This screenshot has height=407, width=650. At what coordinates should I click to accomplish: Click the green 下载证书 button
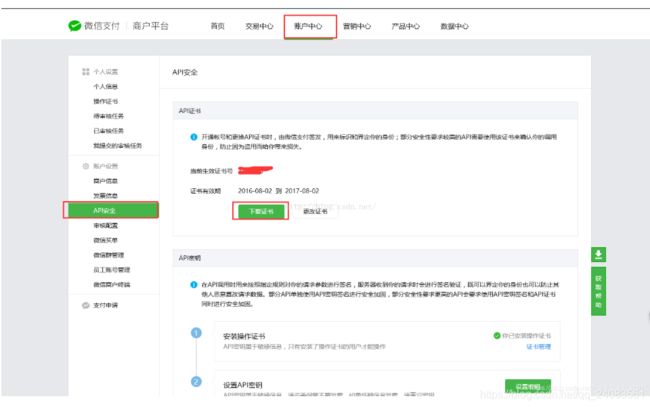click(261, 211)
